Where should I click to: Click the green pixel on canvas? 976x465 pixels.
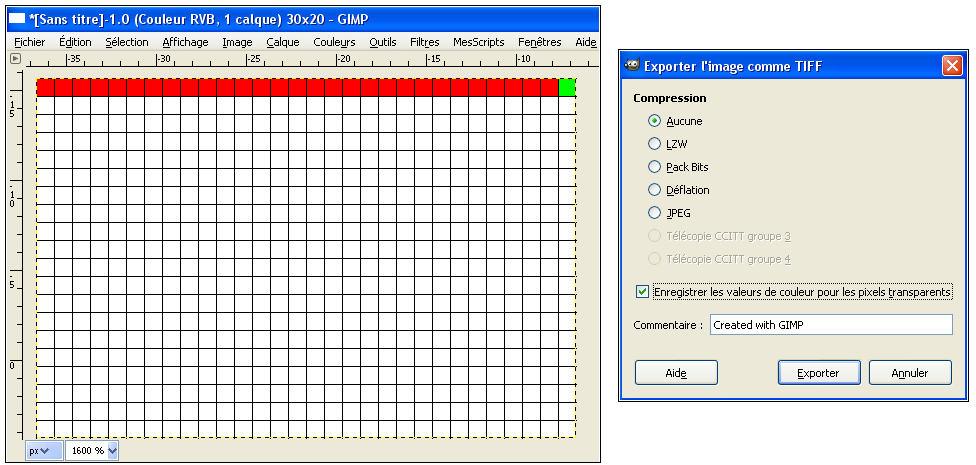point(567,88)
